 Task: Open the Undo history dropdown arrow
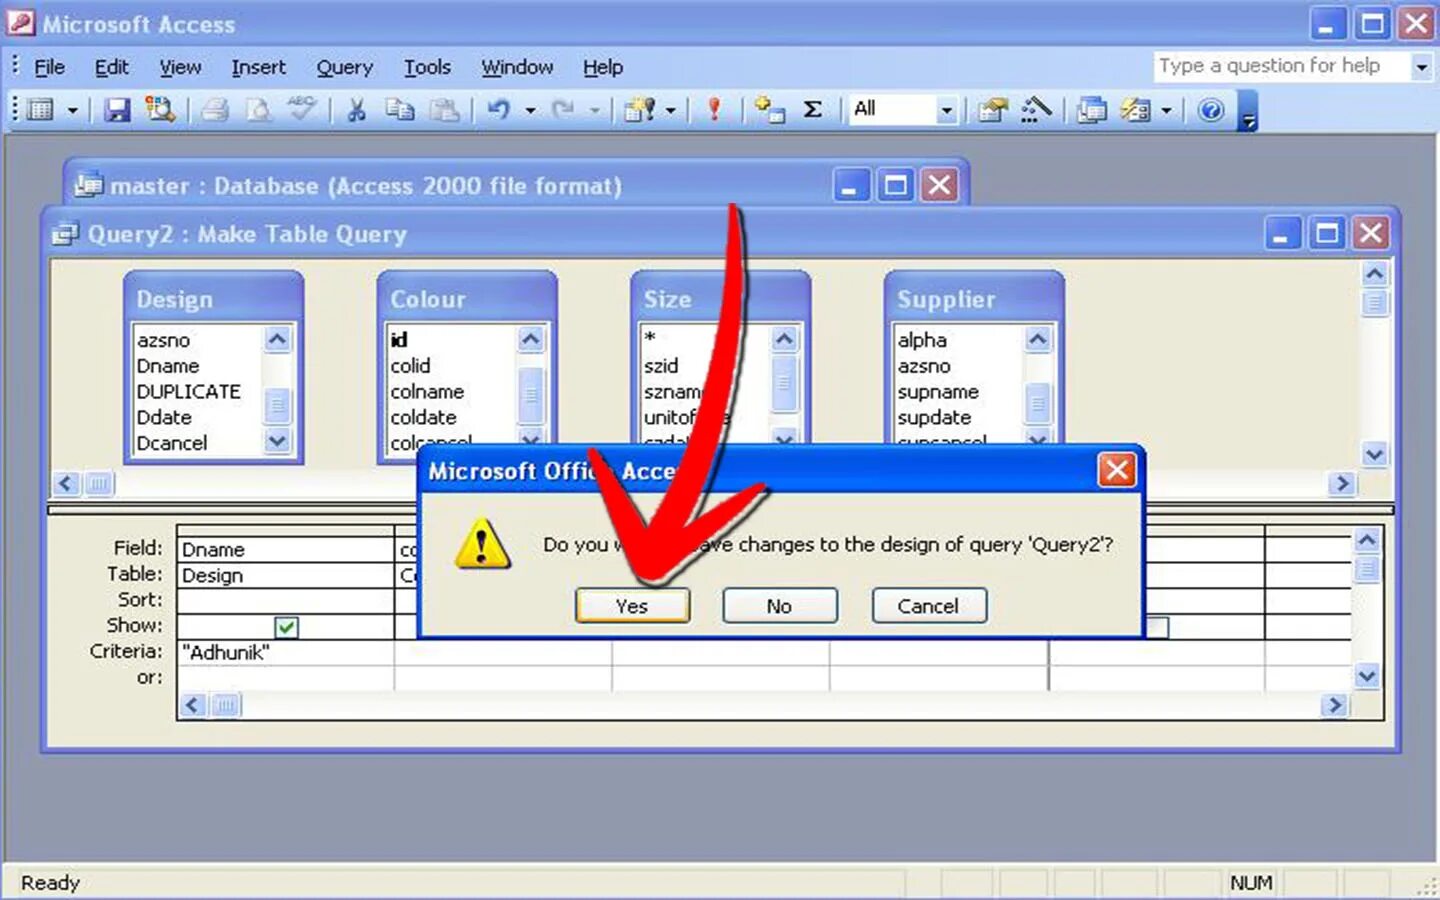pos(530,110)
